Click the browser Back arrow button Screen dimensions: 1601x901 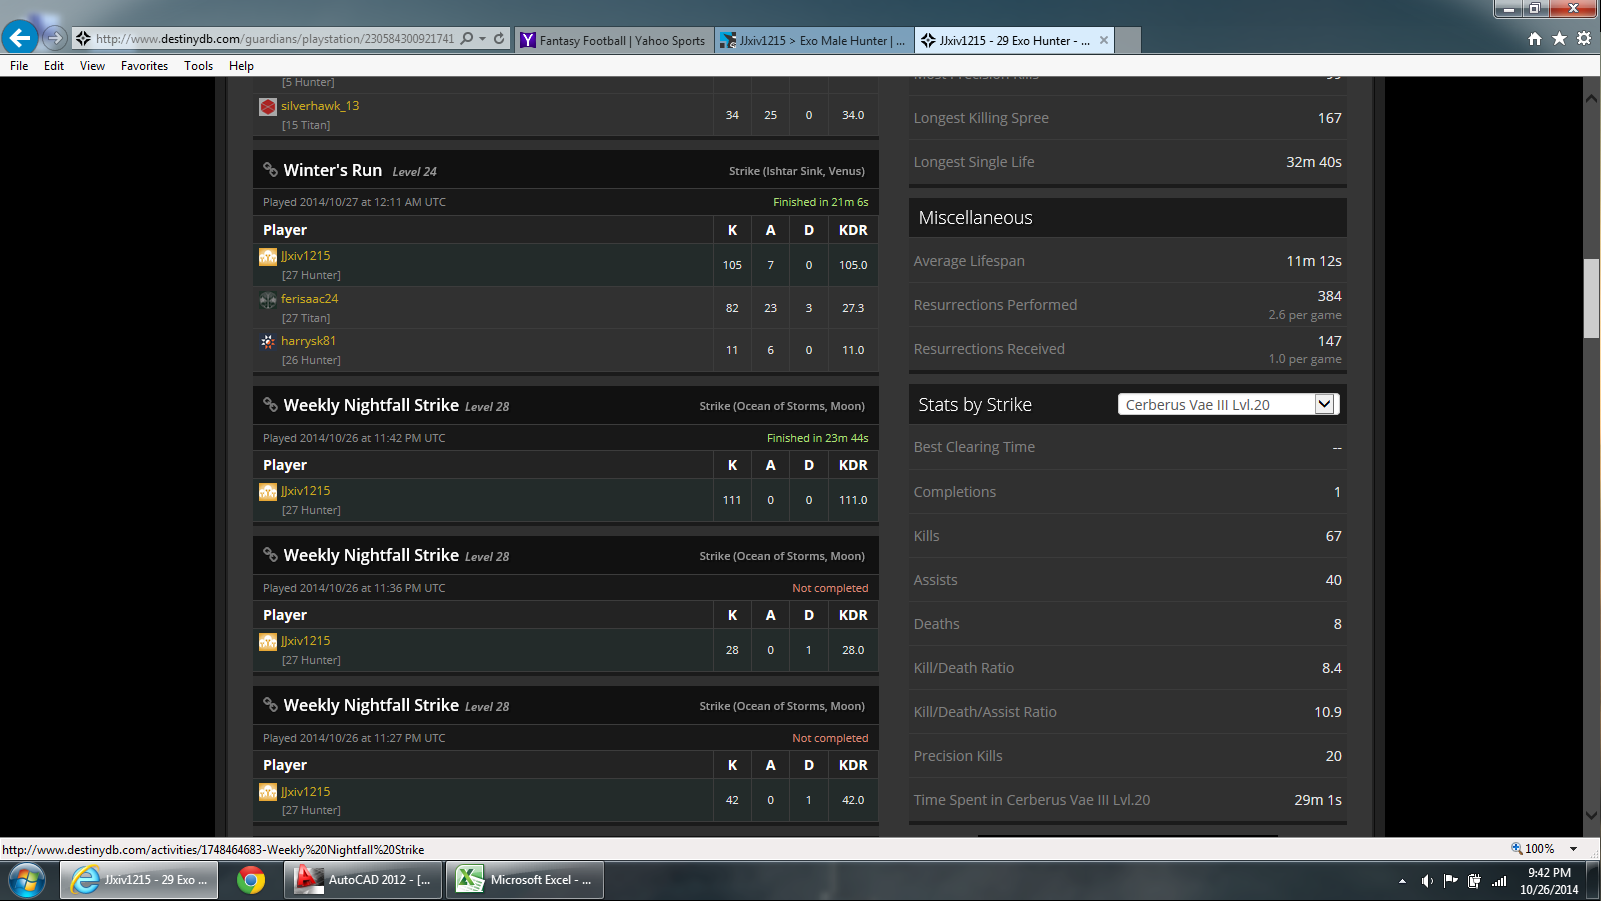(20, 38)
